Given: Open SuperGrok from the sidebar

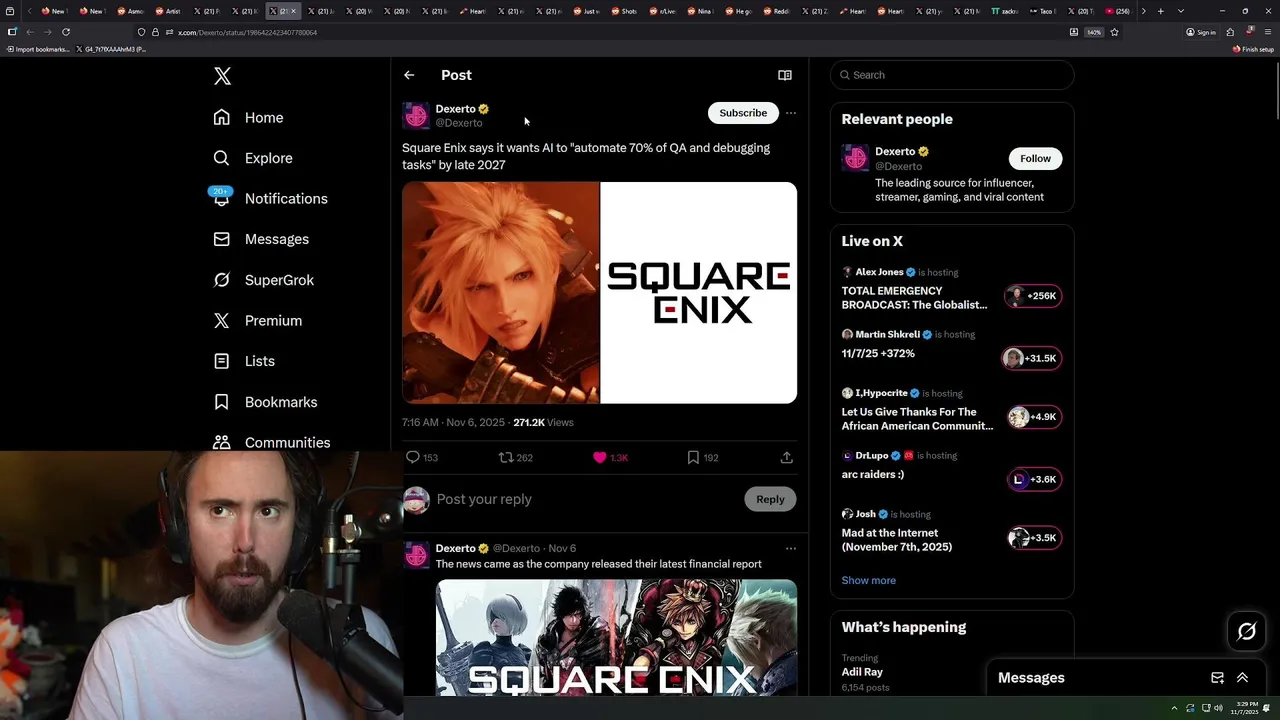Looking at the screenshot, I should [264, 280].
